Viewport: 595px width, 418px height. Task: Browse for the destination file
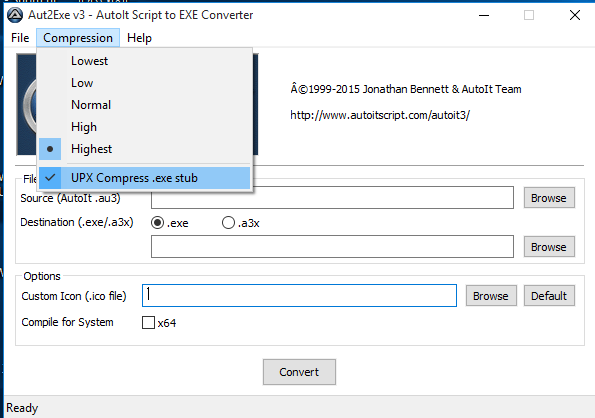tap(549, 247)
